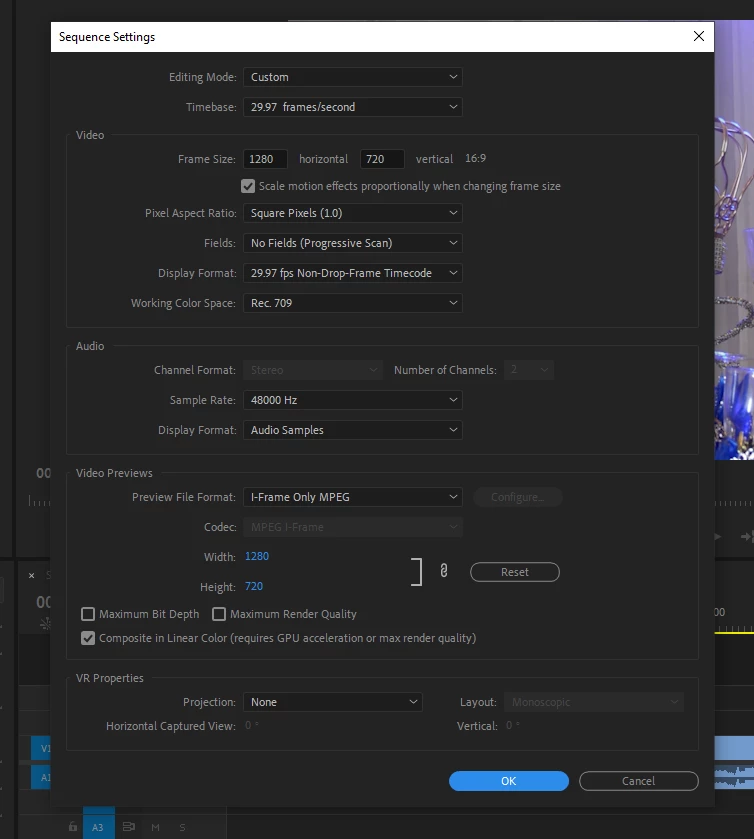The width and height of the screenshot is (754, 839).
Task: Click the horizontal frame size field 1280
Action: point(265,159)
